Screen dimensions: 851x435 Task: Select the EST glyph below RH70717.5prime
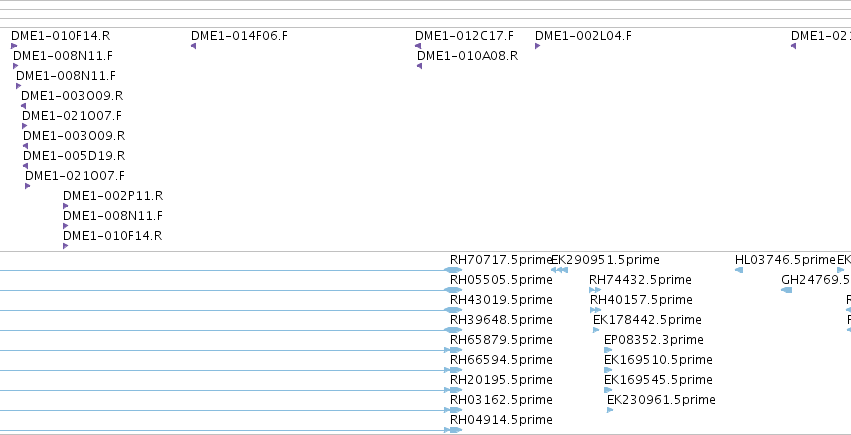pyautogui.click(x=453, y=270)
